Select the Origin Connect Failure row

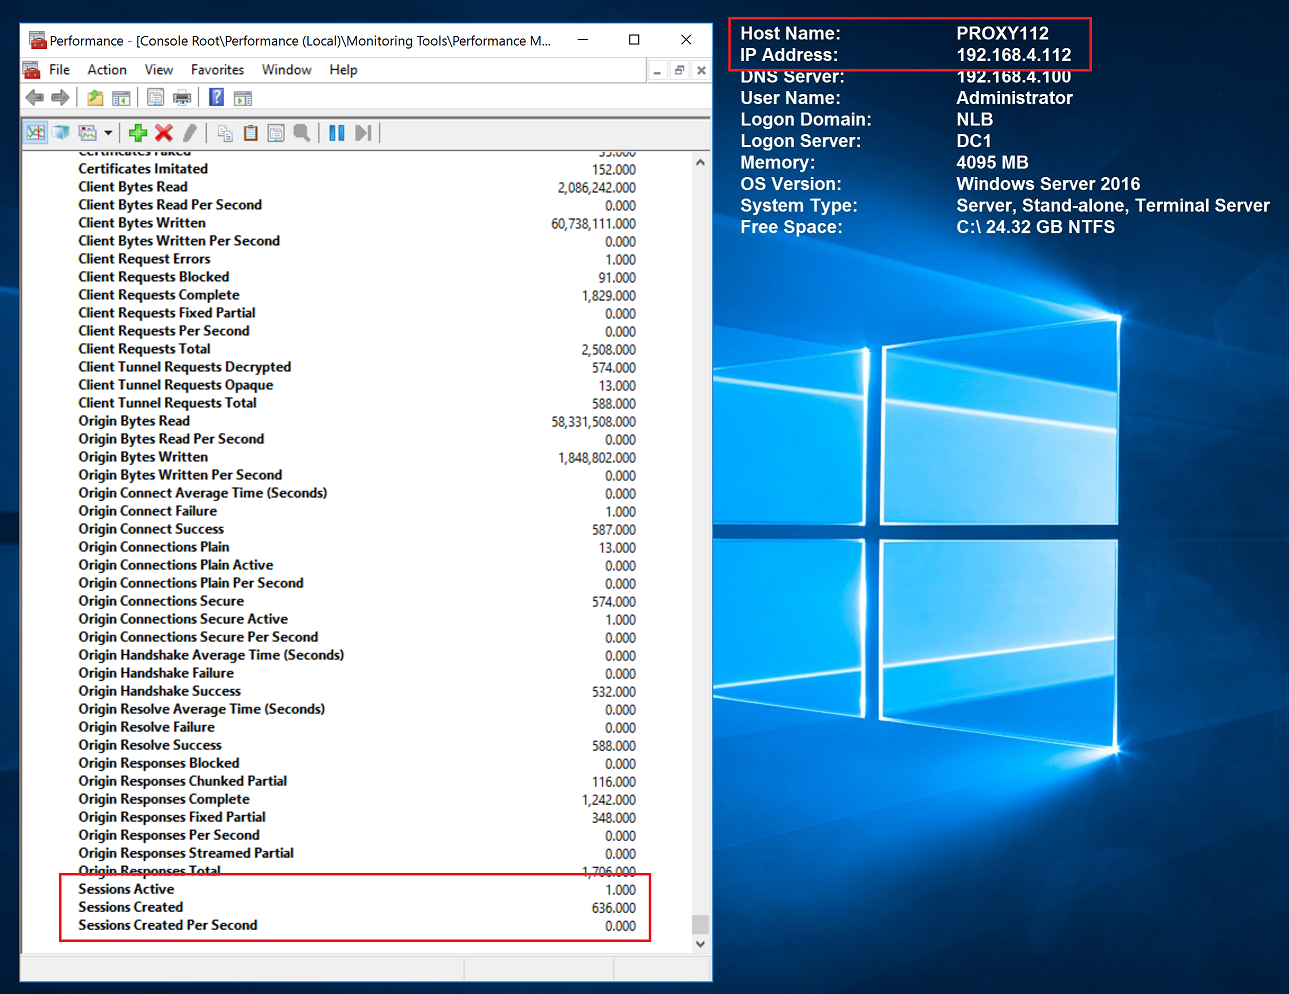357,511
